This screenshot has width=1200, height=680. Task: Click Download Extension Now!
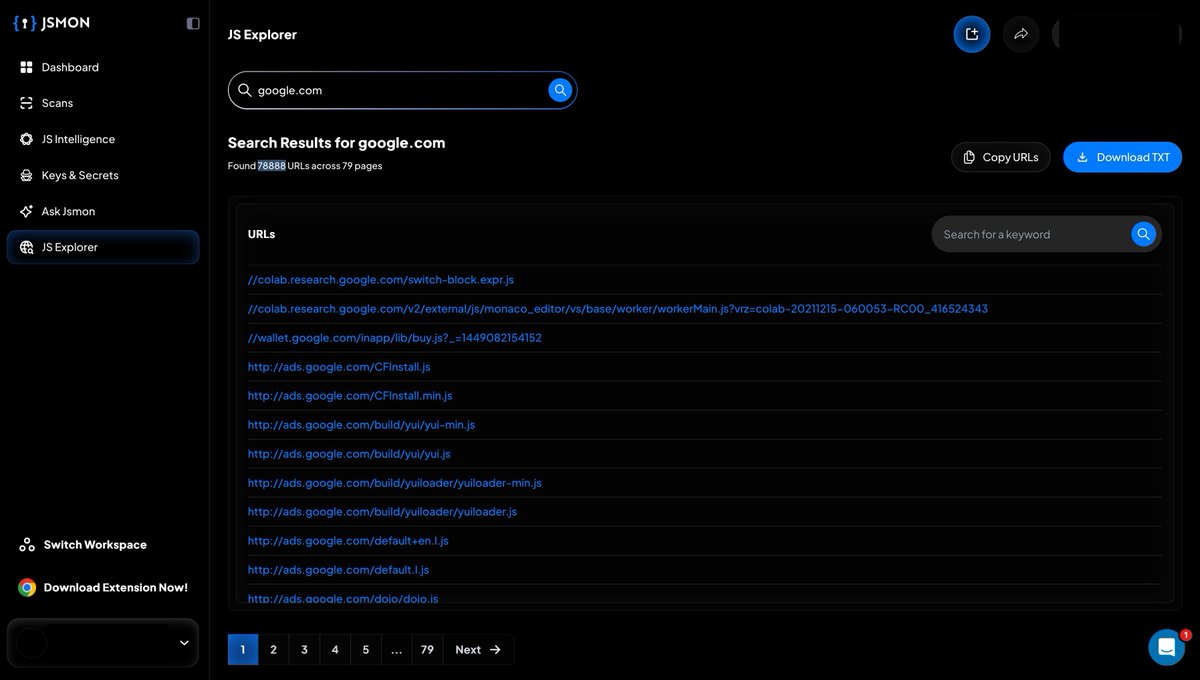click(116, 587)
